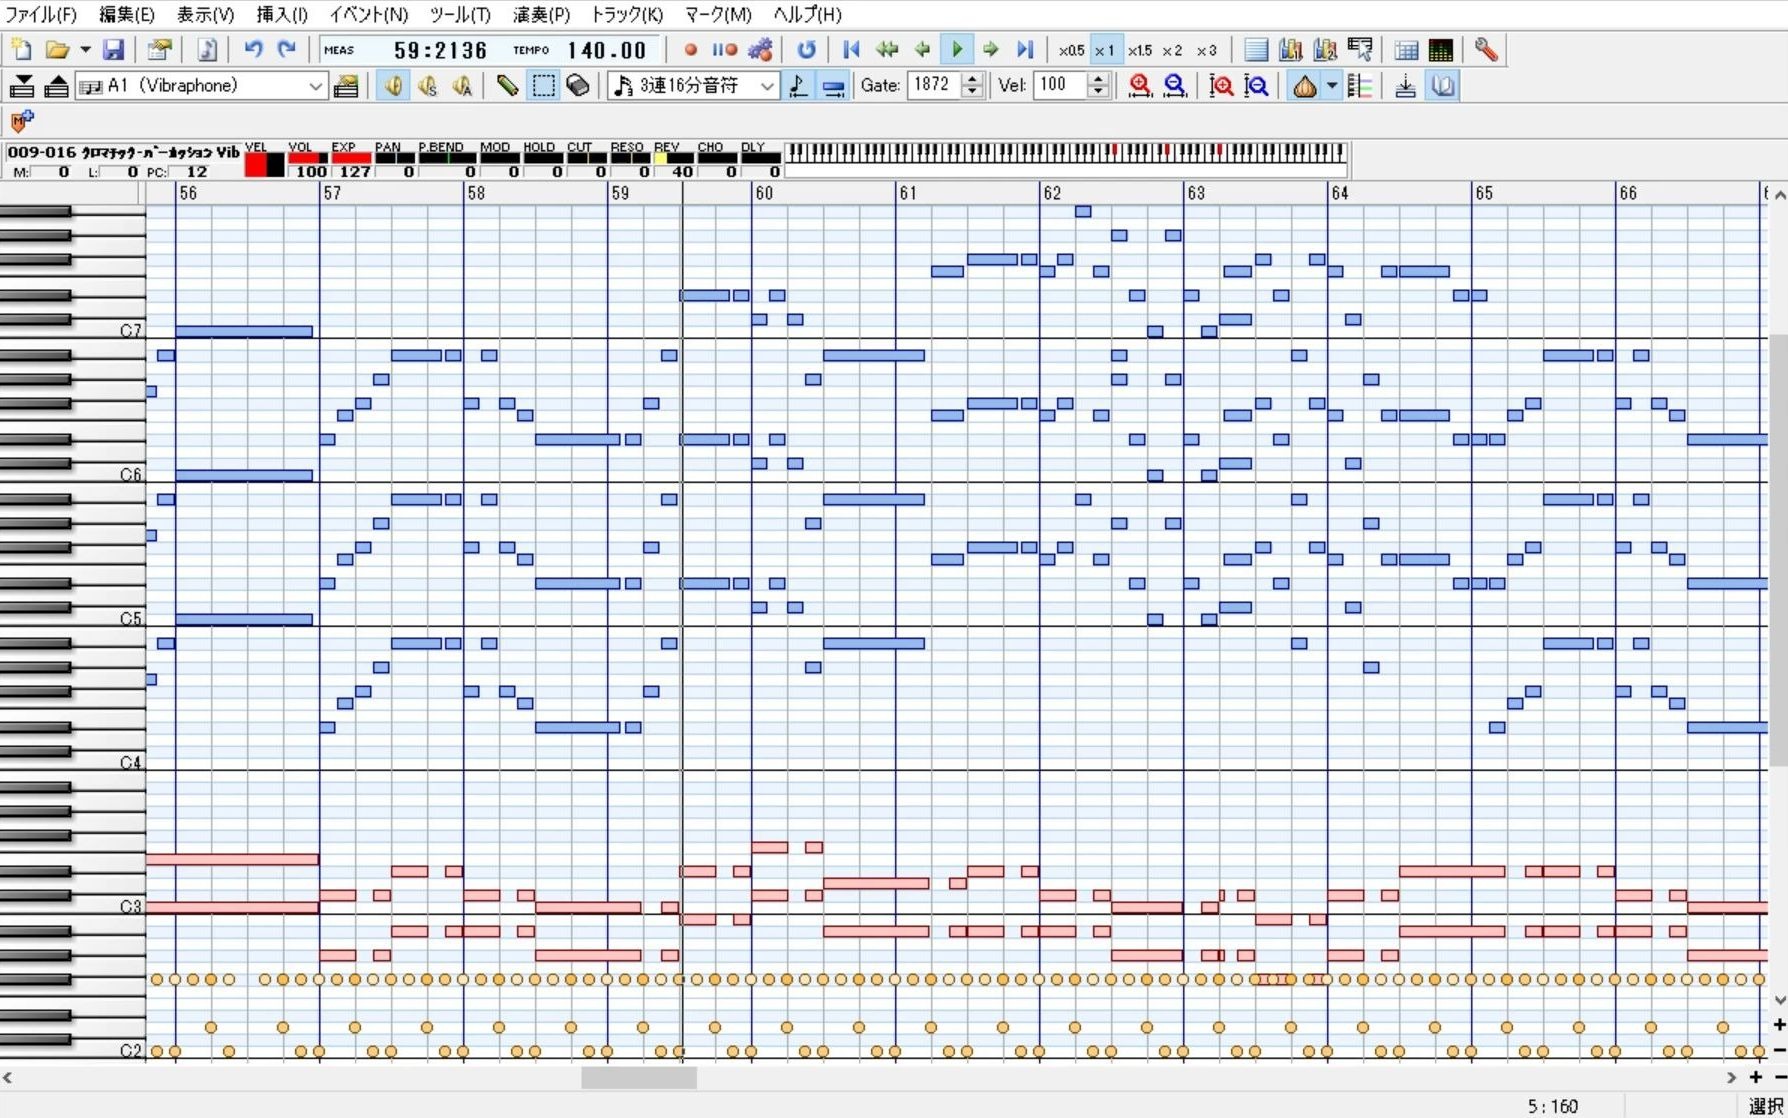The width and height of the screenshot is (1788, 1118).
Task: Toggle loop playback with the blue circular arrow
Action: (x=806, y=49)
